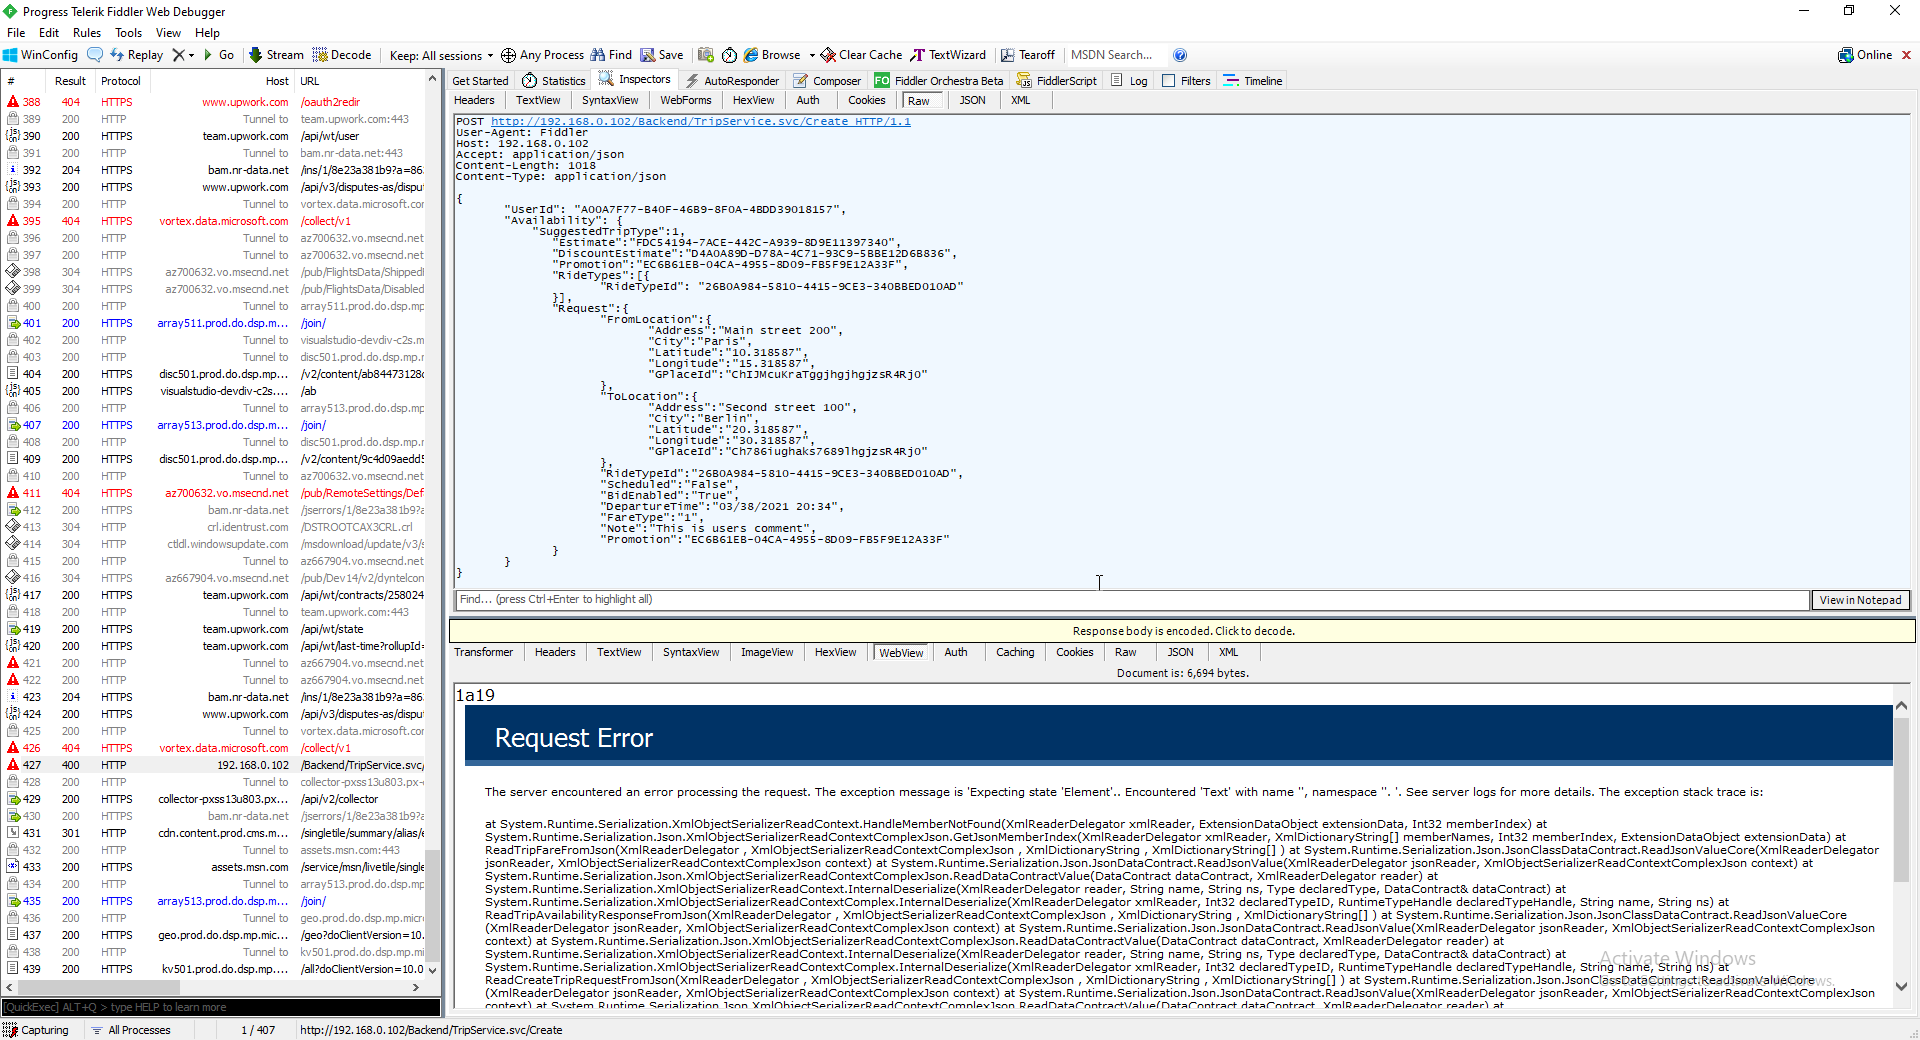Open the AutoResponder lightning tab
Screen dimensions: 1920x1040
(733, 81)
